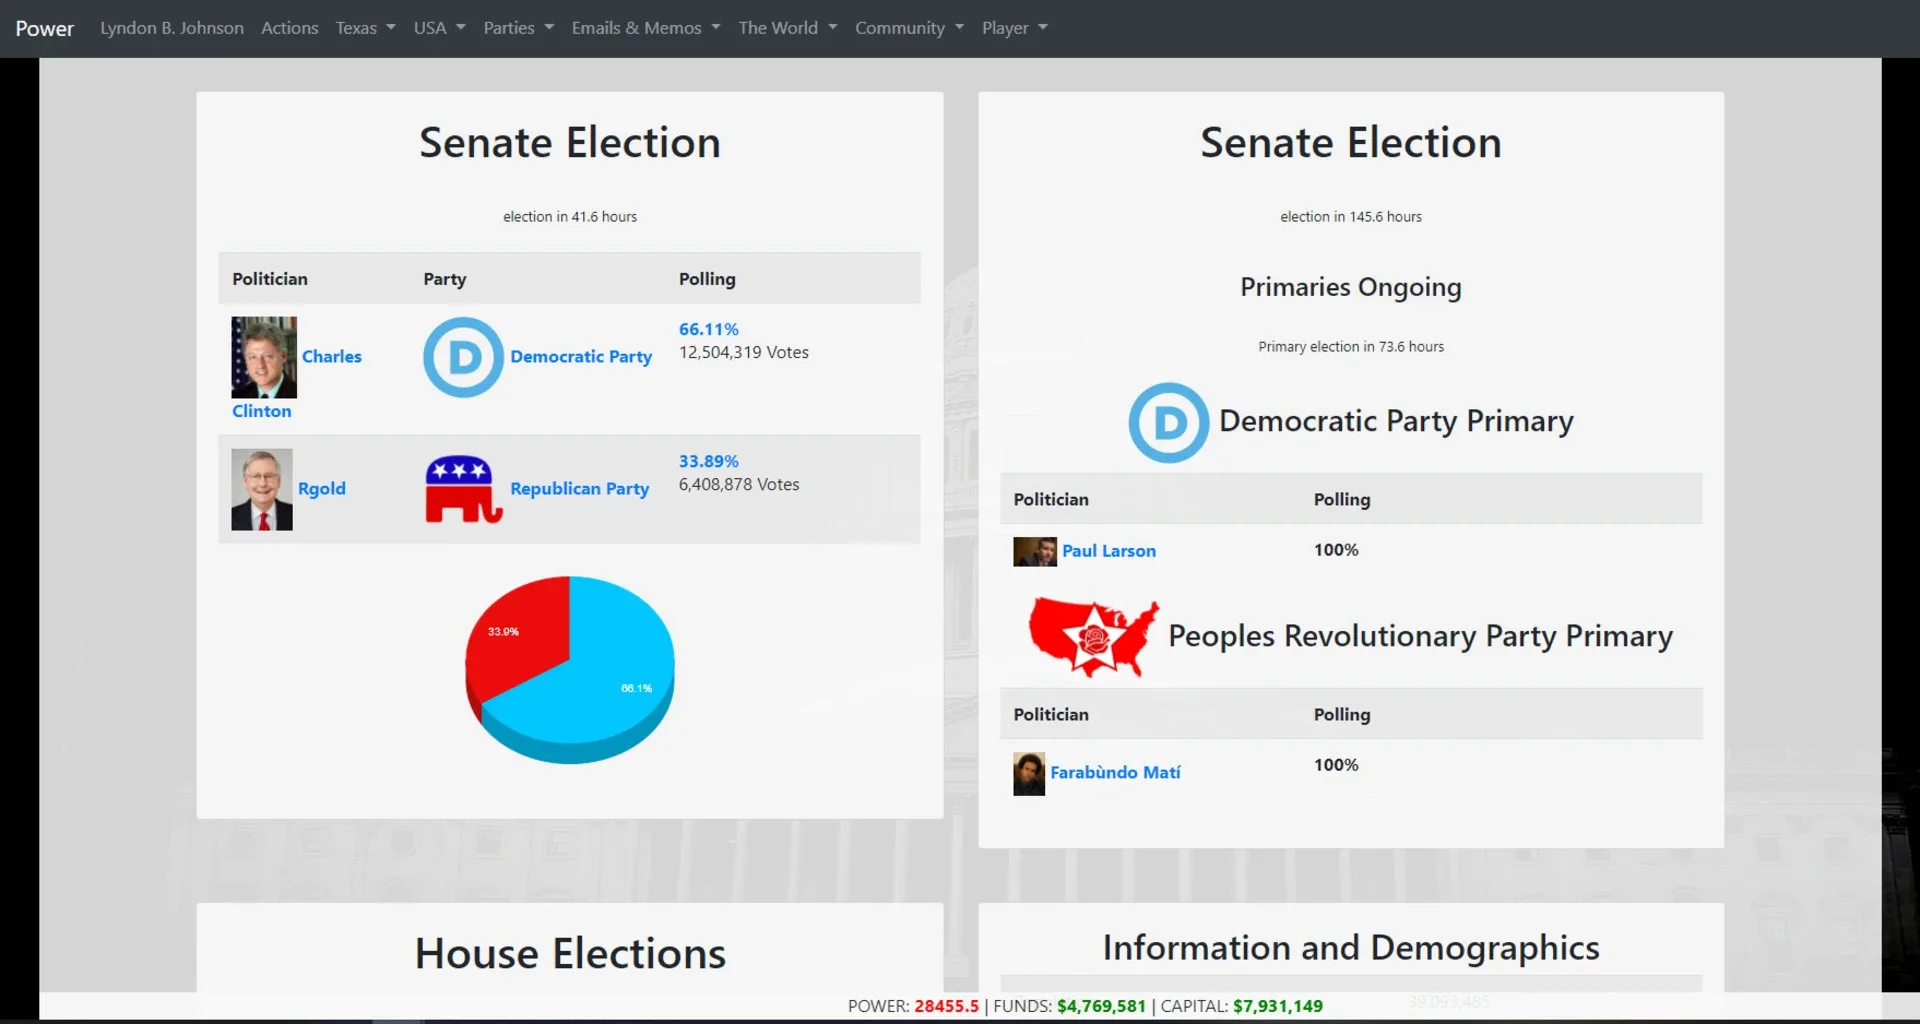Screen dimensions: 1920x1024
Task: Open the Republican Party link
Action: tap(579, 489)
